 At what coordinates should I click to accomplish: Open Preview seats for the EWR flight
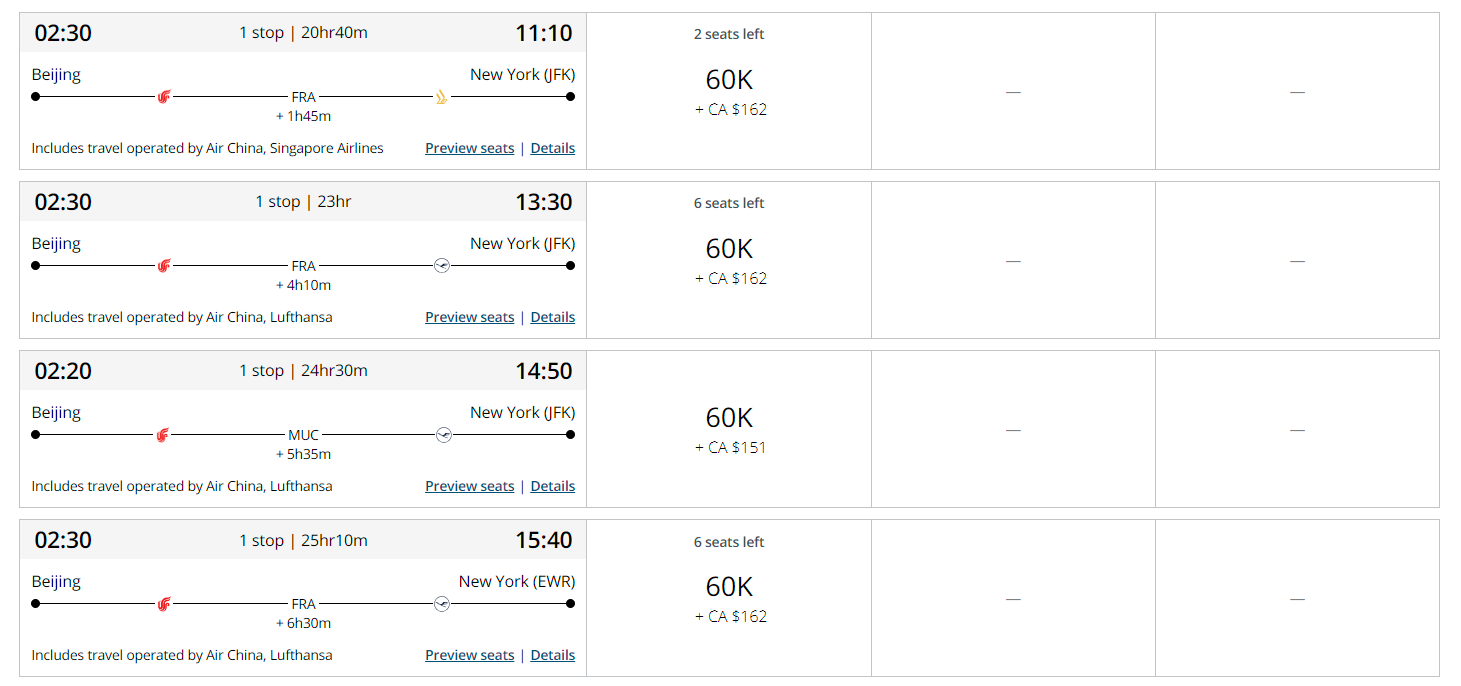coord(470,655)
